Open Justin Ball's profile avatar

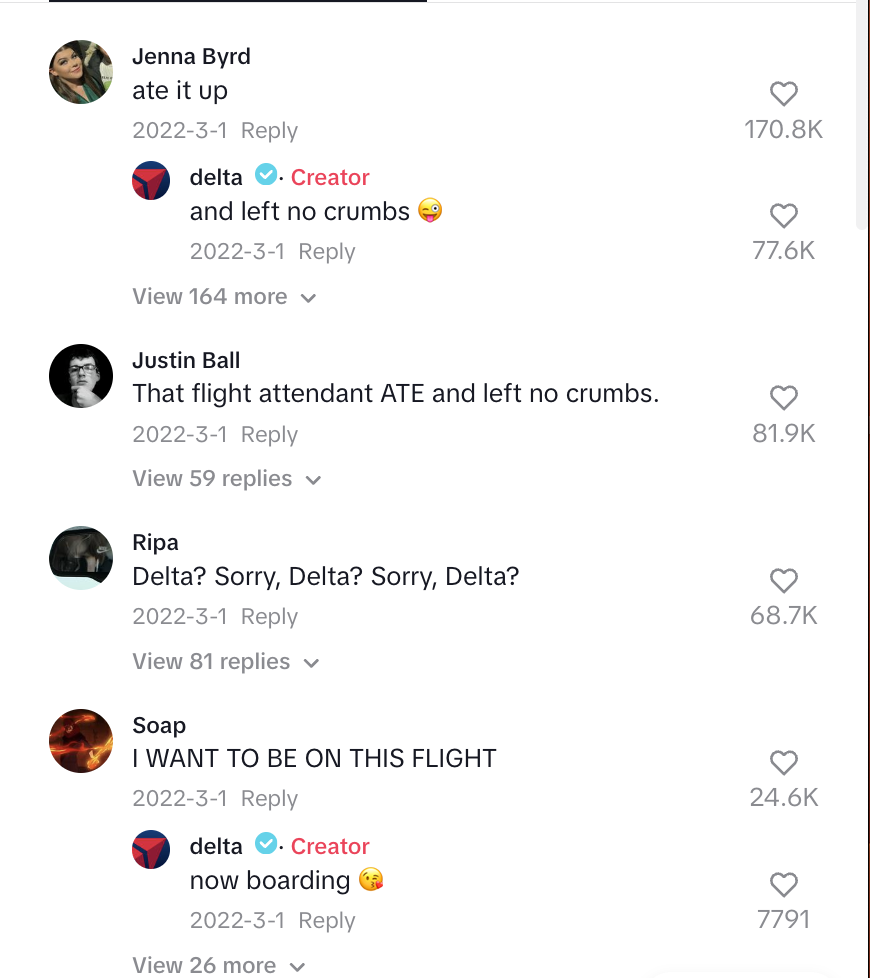click(81, 376)
